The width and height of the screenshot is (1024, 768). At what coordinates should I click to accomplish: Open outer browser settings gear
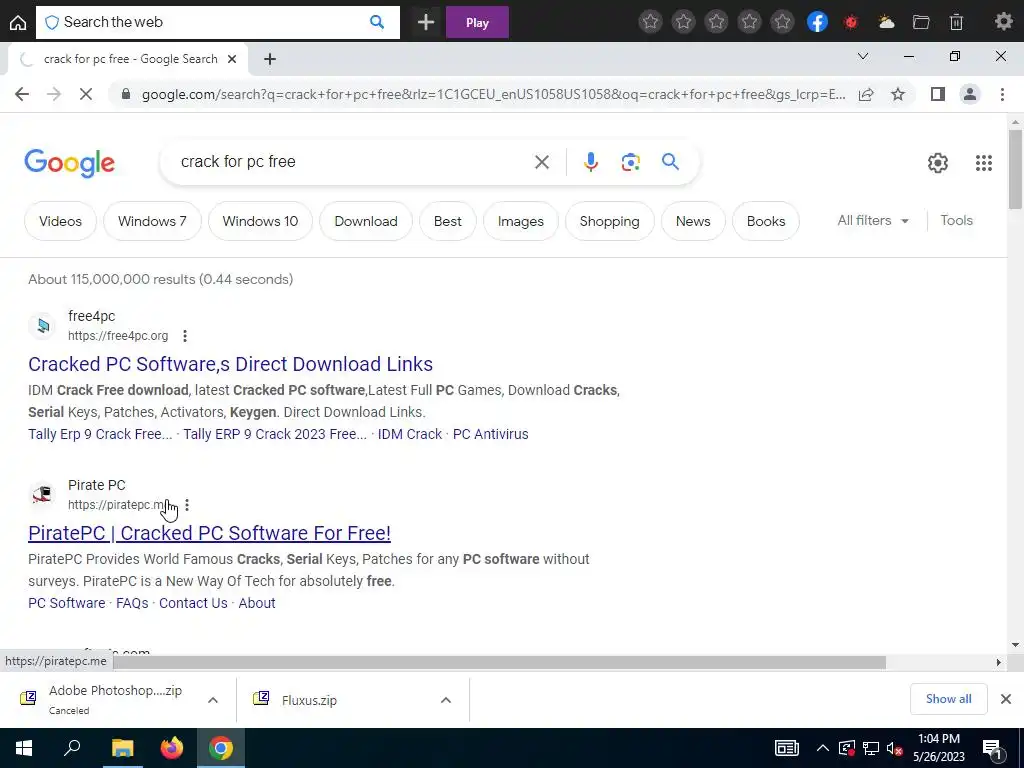(x=1004, y=22)
